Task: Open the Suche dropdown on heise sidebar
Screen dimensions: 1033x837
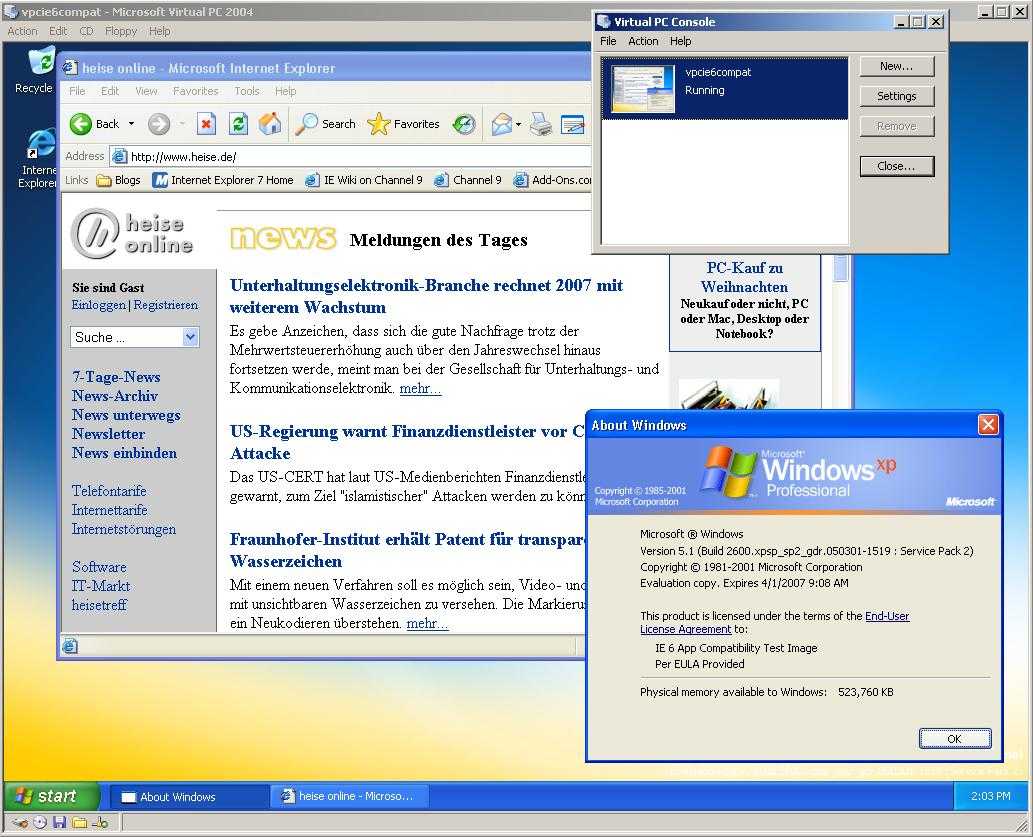Action: click(190, 337)
